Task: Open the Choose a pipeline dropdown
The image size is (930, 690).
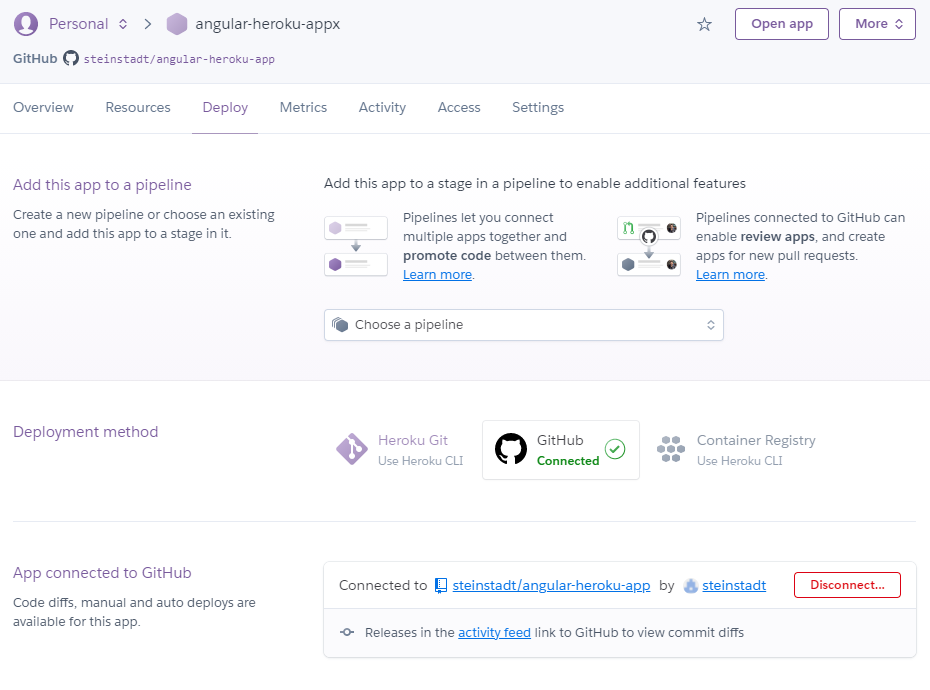Action: pyautogui.click(x=524, y=325)
